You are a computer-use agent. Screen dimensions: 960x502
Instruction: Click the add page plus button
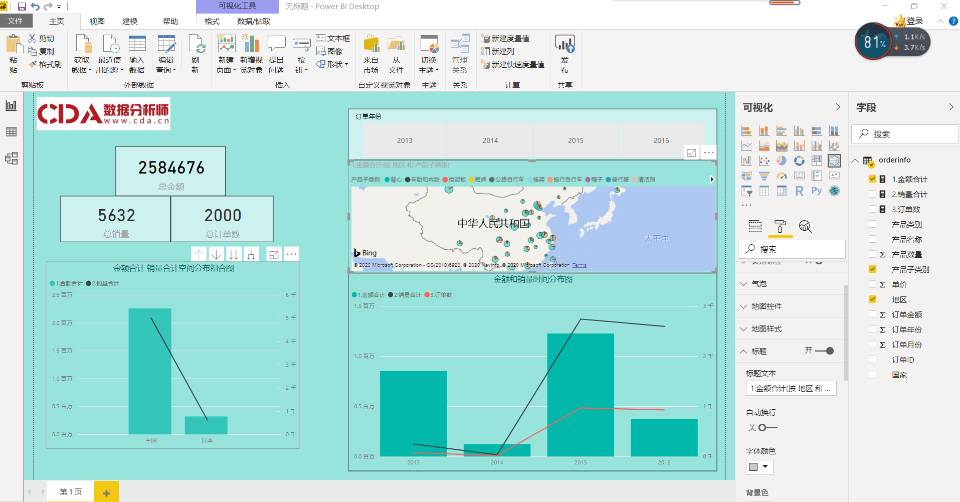(x=107, y=492)
